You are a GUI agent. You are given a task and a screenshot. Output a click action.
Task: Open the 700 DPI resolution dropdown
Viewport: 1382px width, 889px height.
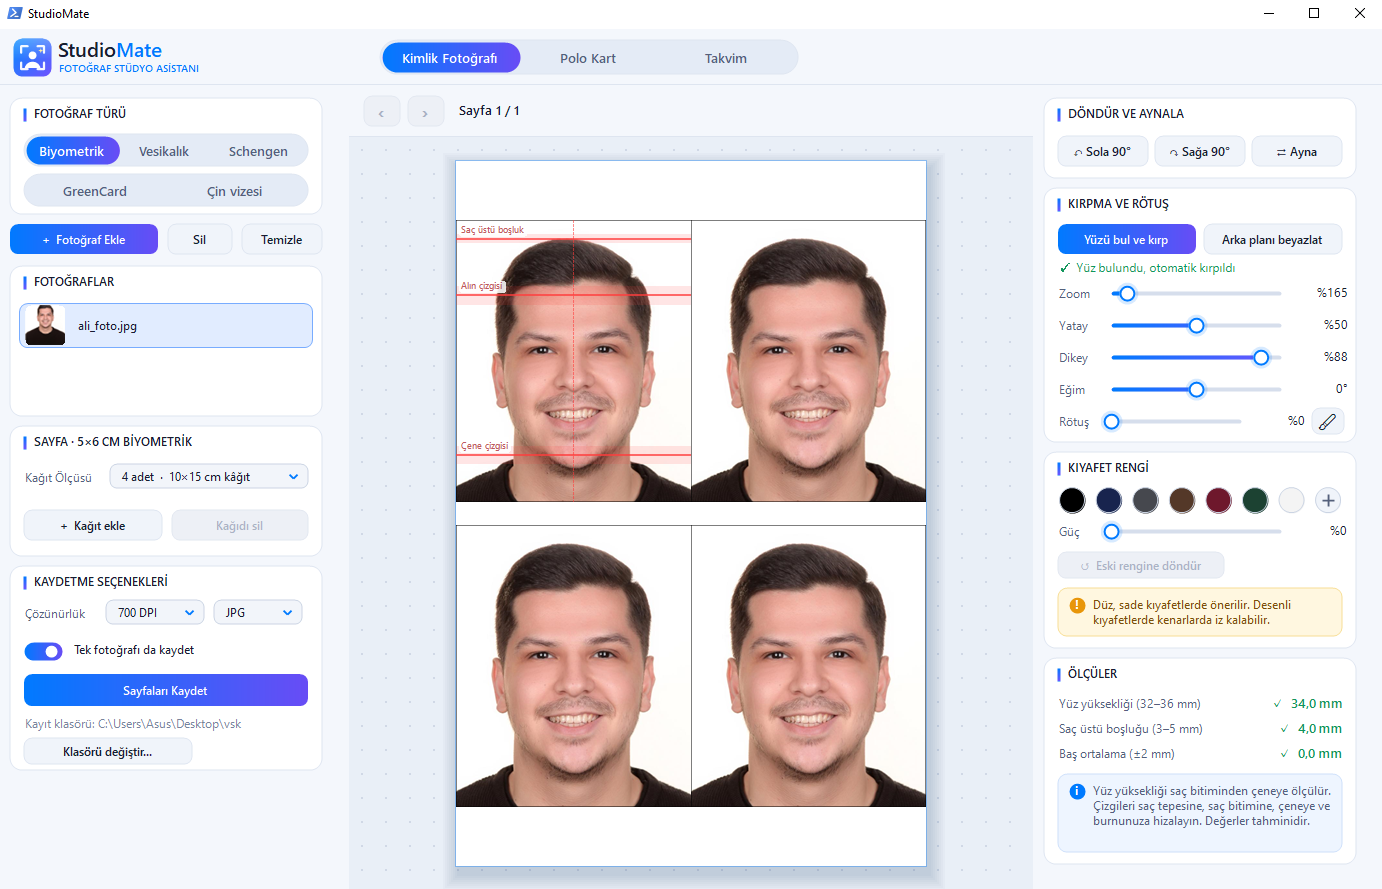[x=154, y=613]
